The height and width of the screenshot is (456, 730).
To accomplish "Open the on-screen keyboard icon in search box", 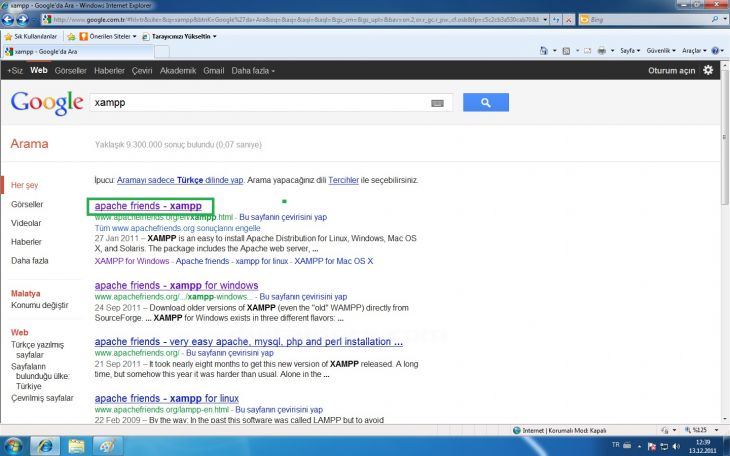I will [x=437, y=103].
